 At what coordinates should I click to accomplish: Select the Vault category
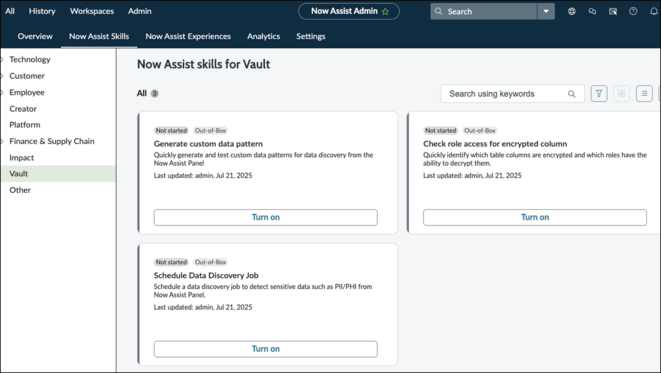(58, 174)
